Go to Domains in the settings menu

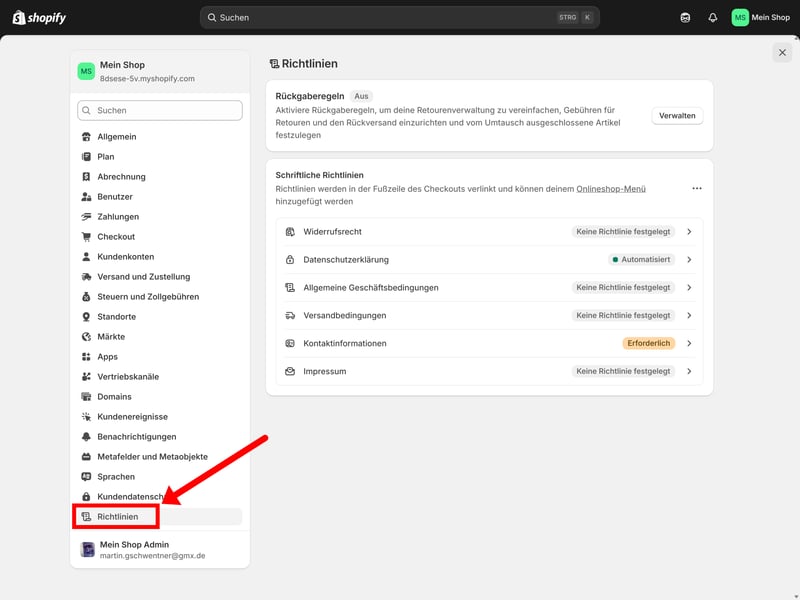point(114,397)
